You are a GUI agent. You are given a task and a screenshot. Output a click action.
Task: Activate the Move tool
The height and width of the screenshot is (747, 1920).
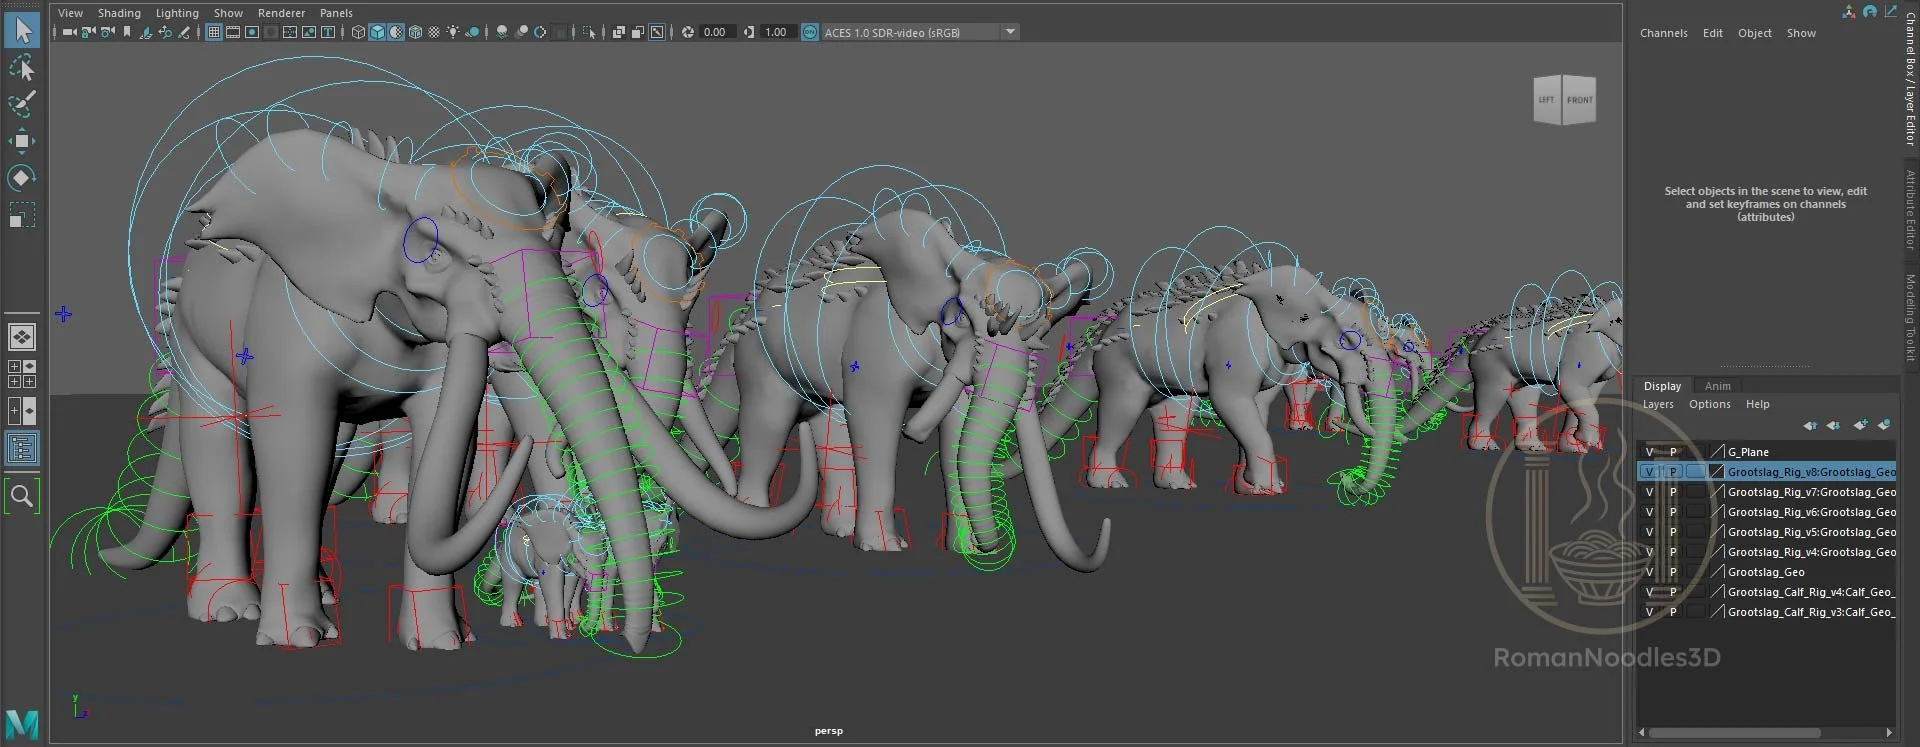point(21,140)
